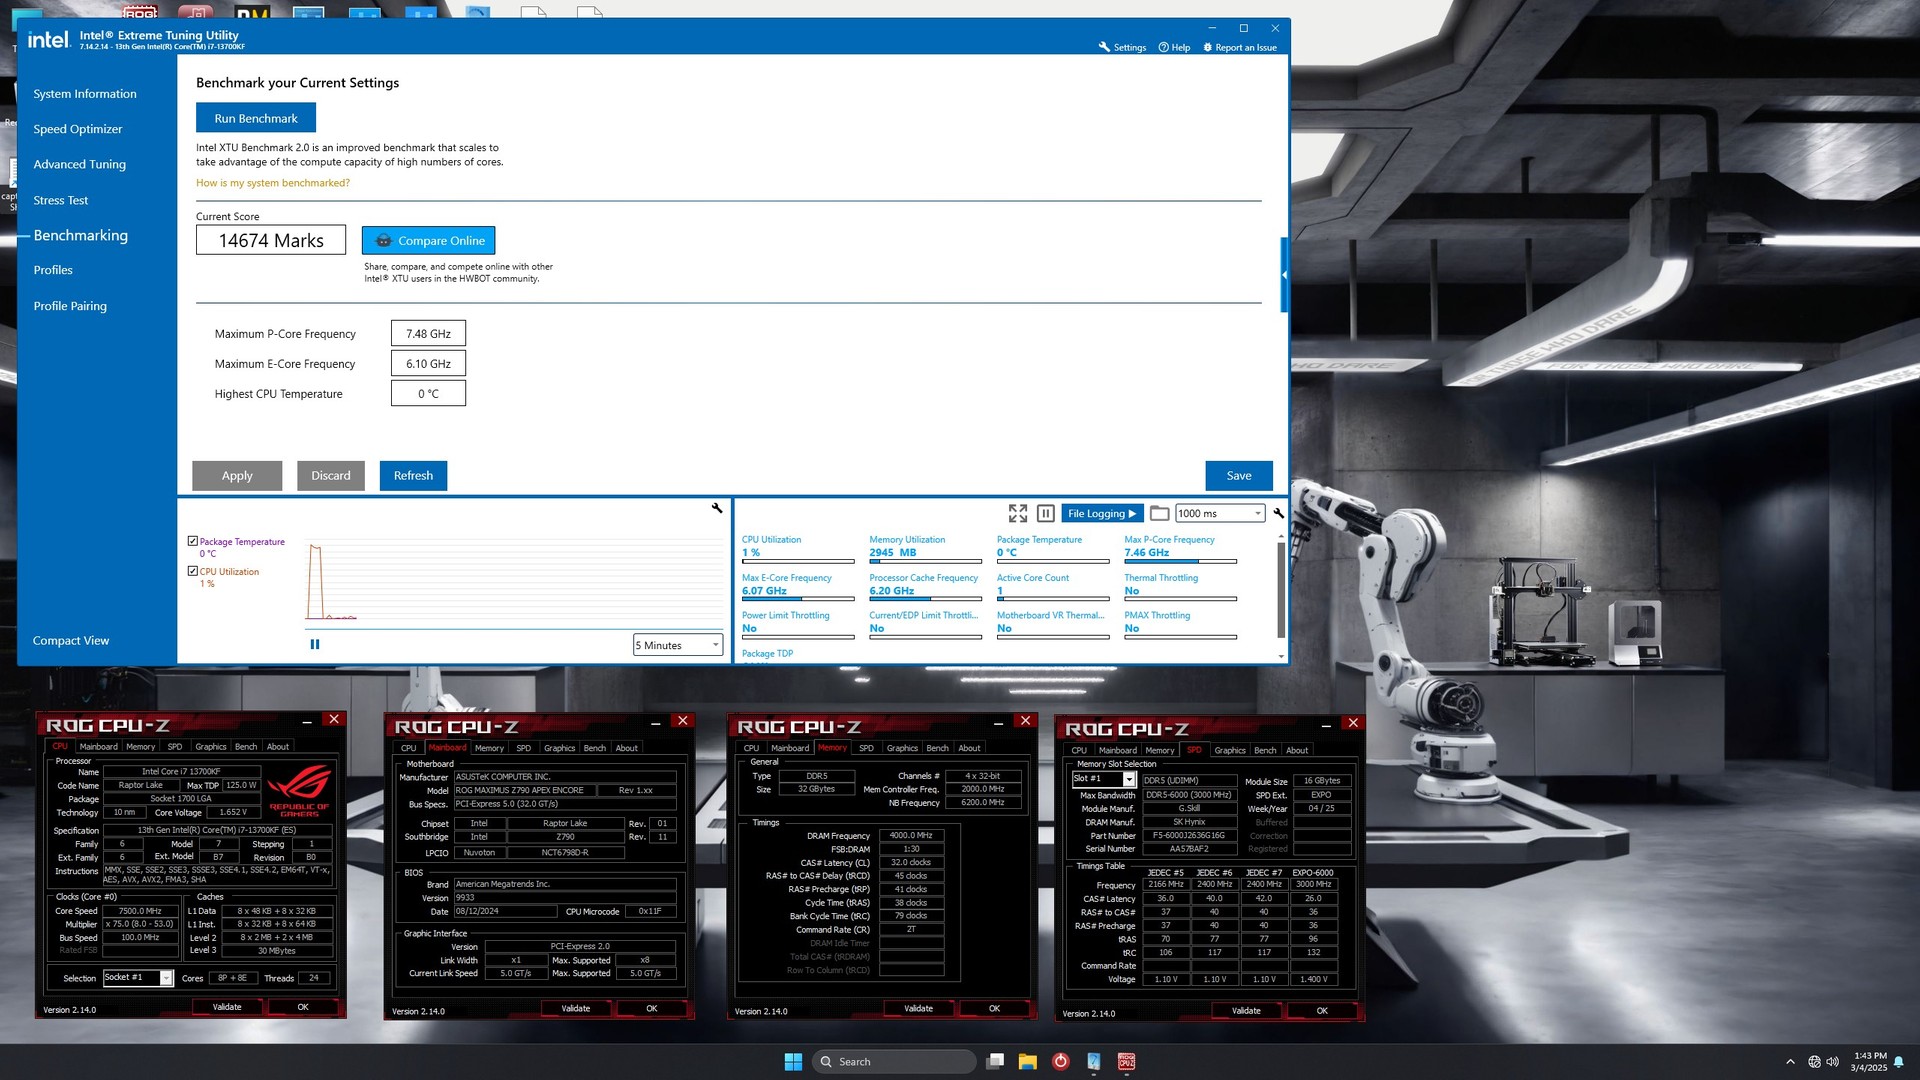Screen dimensions: 1920x1080
Task: Click the Compare Online button
Action: (x=428, y=240)
